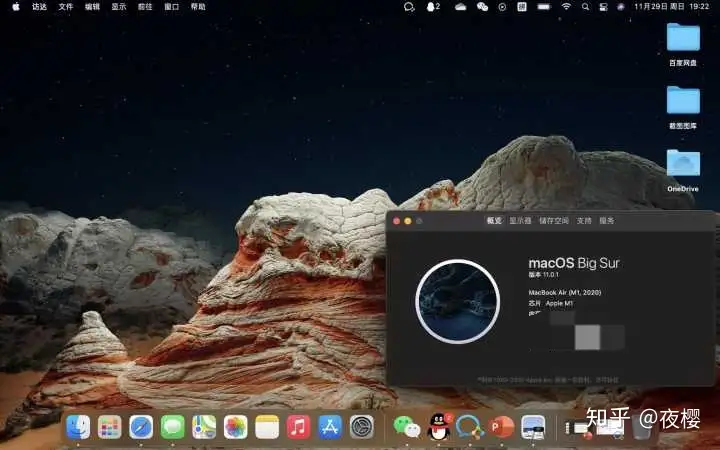Launch PowerPoint from the Dock
The width and height of the screenshot is (720, 450).
tap(501, 427)
